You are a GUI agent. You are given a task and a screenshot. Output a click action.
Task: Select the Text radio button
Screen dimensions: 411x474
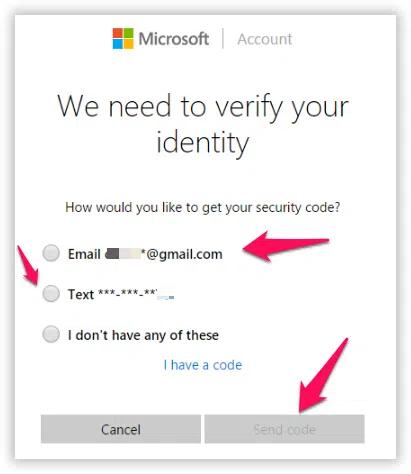pos(51,294)
